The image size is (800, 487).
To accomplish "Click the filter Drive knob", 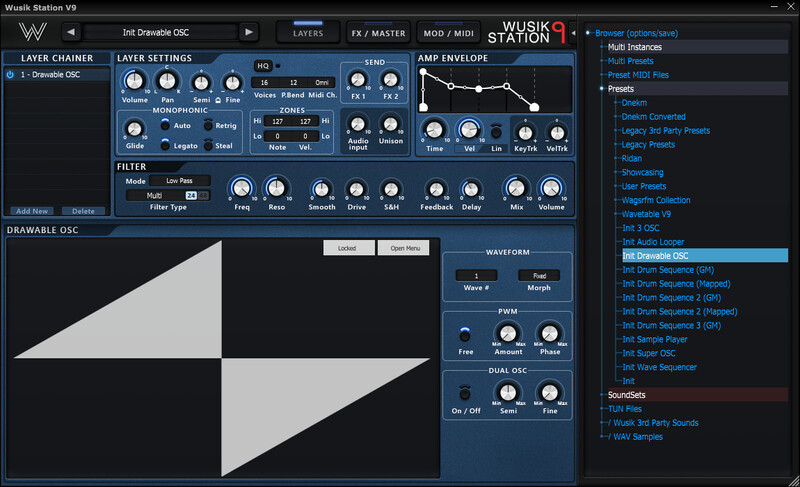I will point(356,190).
